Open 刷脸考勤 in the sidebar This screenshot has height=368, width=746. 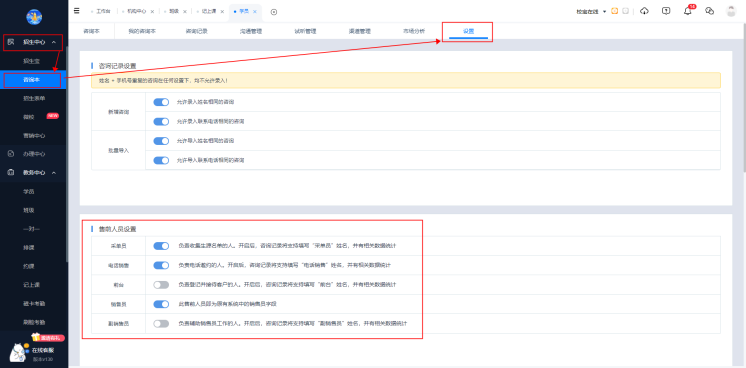(x=34, y=322)
